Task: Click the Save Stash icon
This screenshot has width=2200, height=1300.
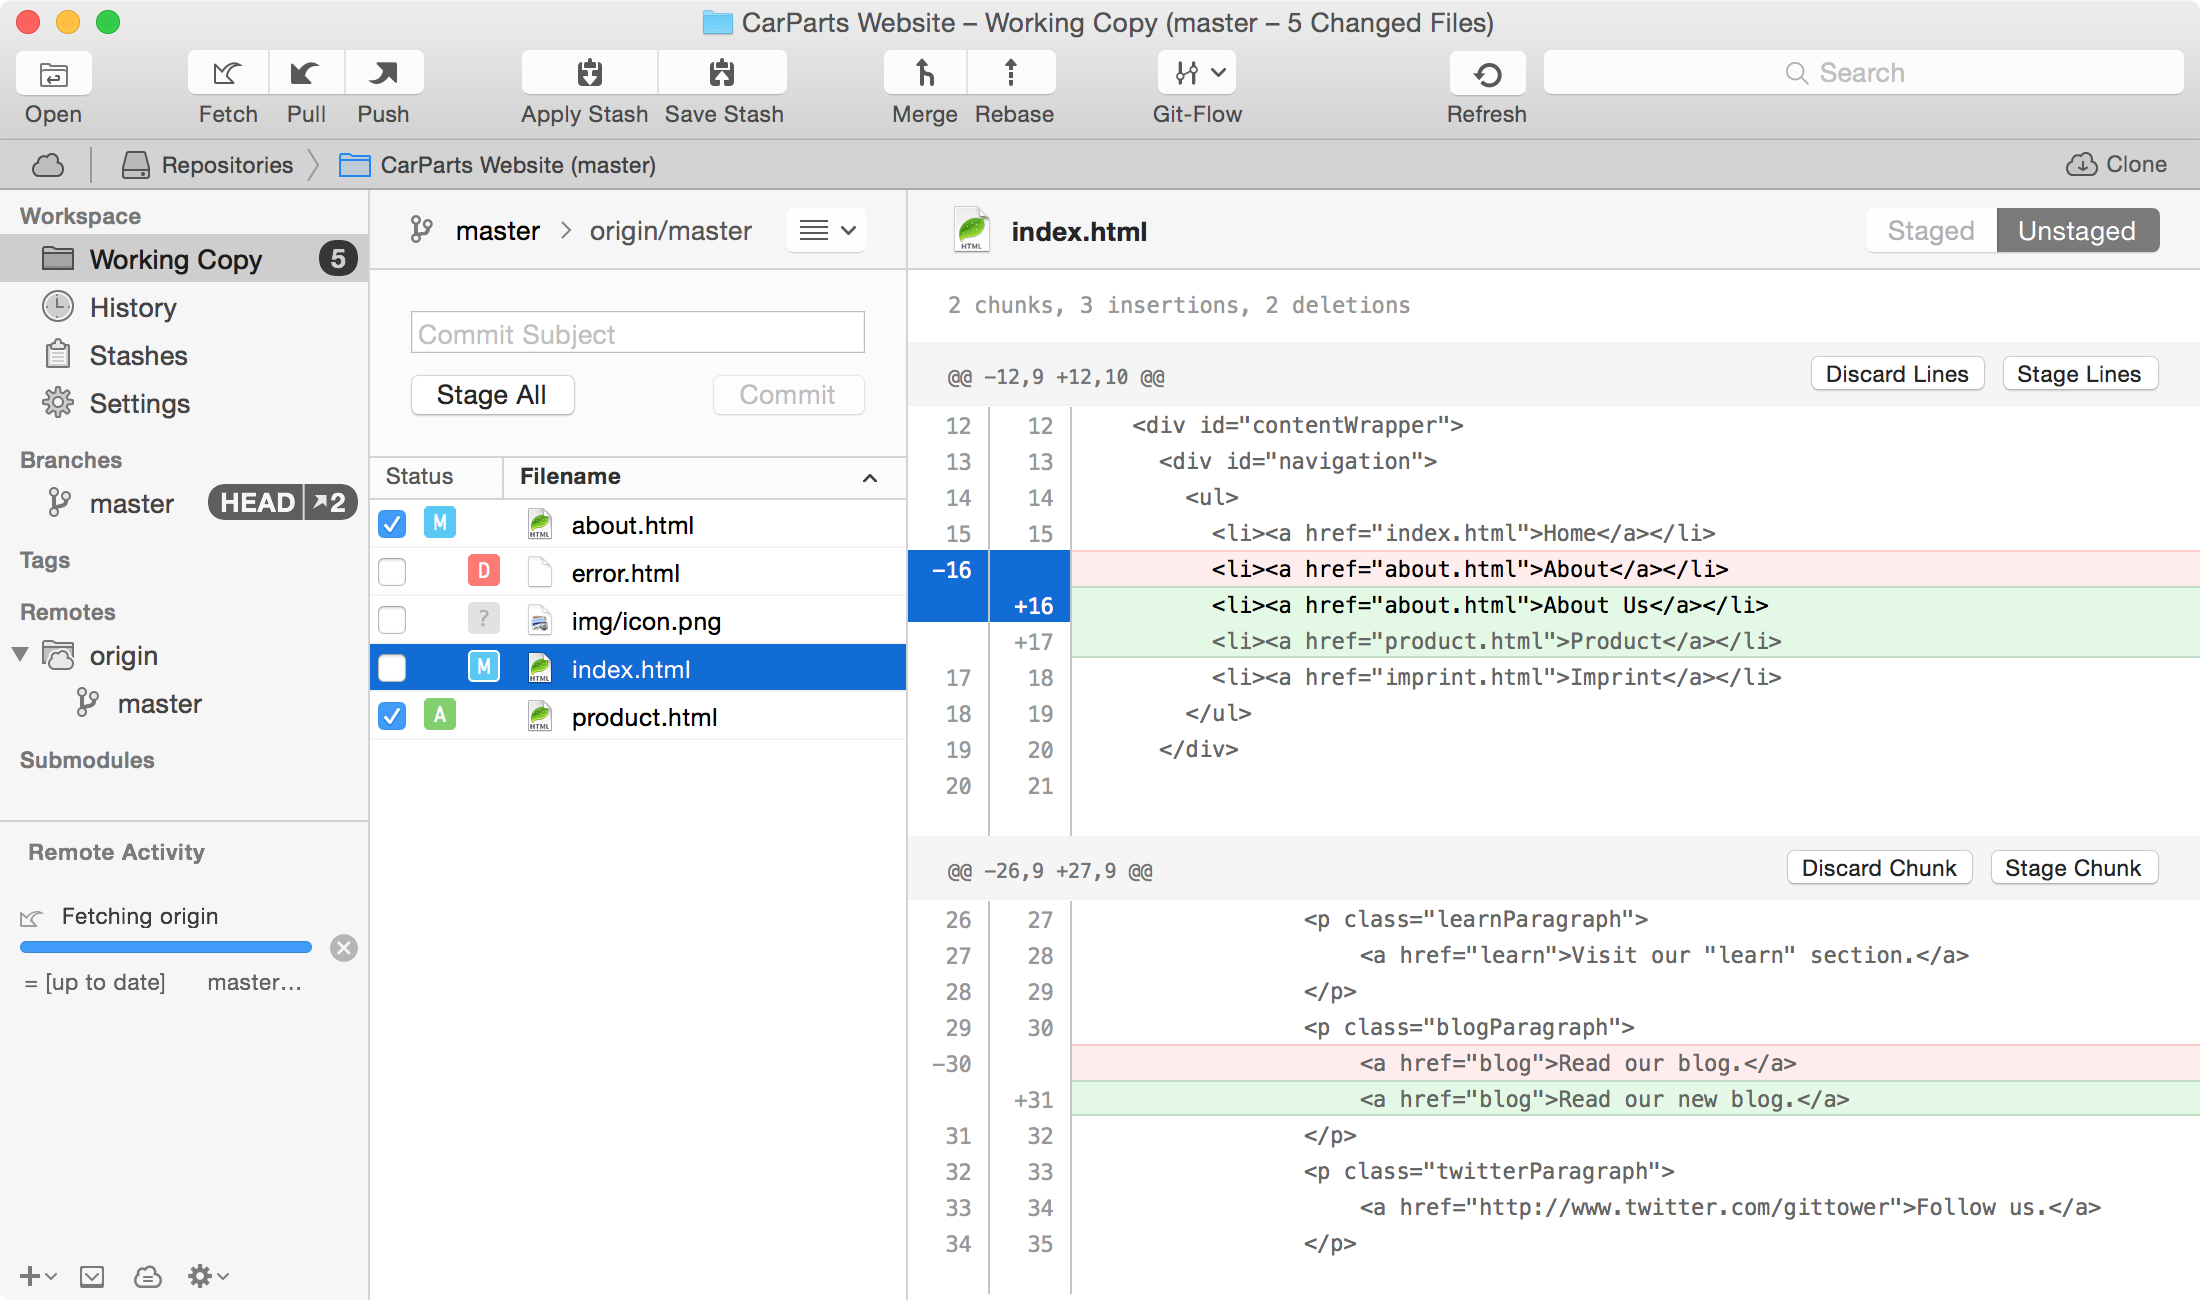Action: click(x=722, y=73)
